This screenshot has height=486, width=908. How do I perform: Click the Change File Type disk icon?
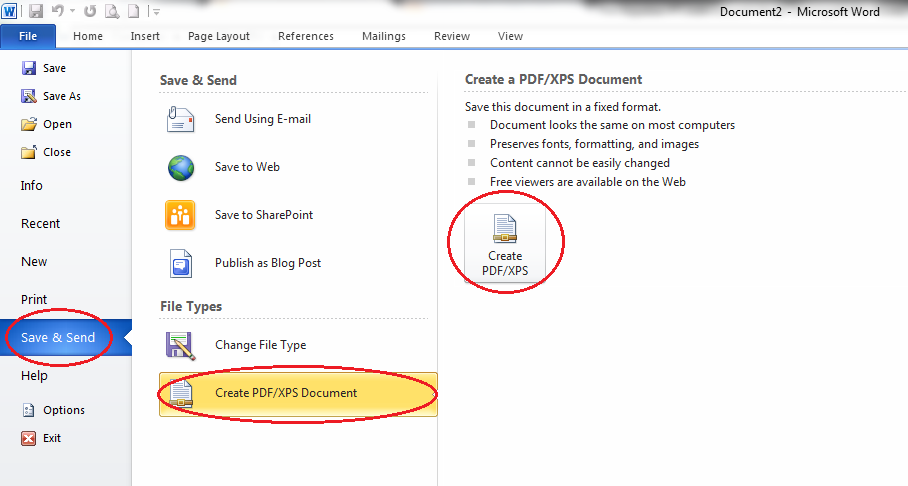pos(180,345)
